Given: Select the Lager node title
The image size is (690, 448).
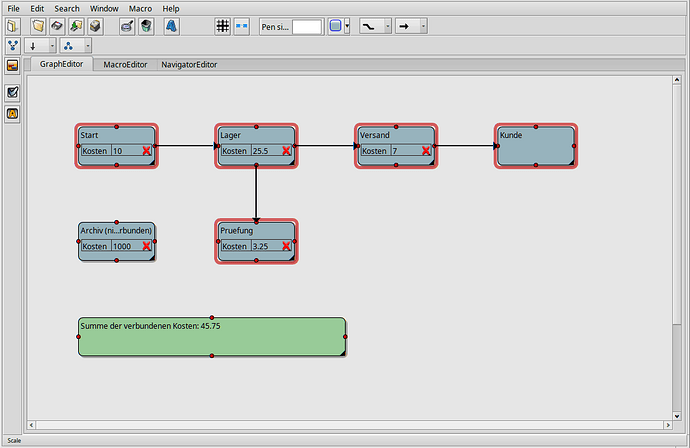Looking at the screenshot, I should [x=231, y=135].
